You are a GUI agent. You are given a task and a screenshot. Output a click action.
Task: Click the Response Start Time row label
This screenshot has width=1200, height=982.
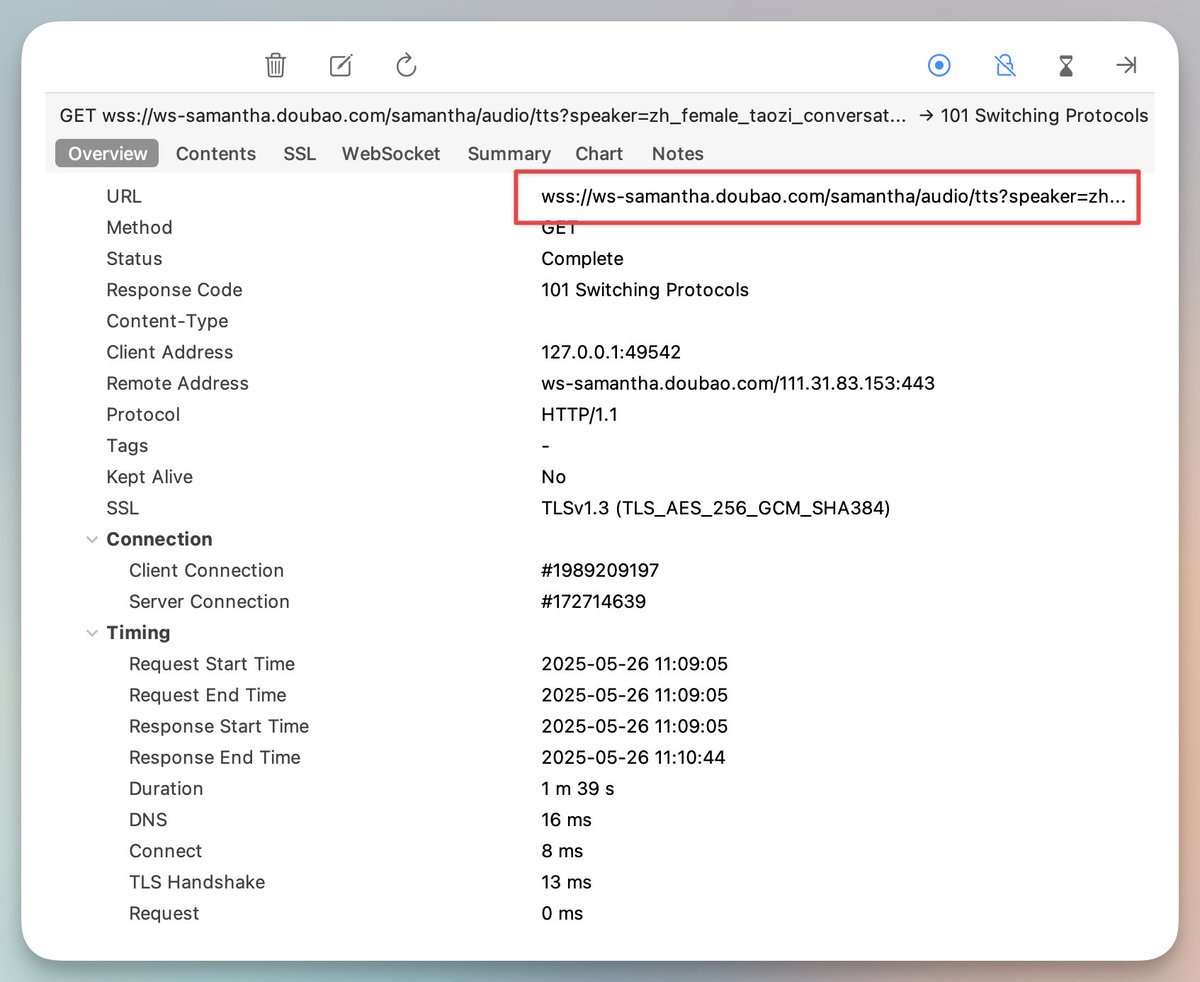click(219, 726)
